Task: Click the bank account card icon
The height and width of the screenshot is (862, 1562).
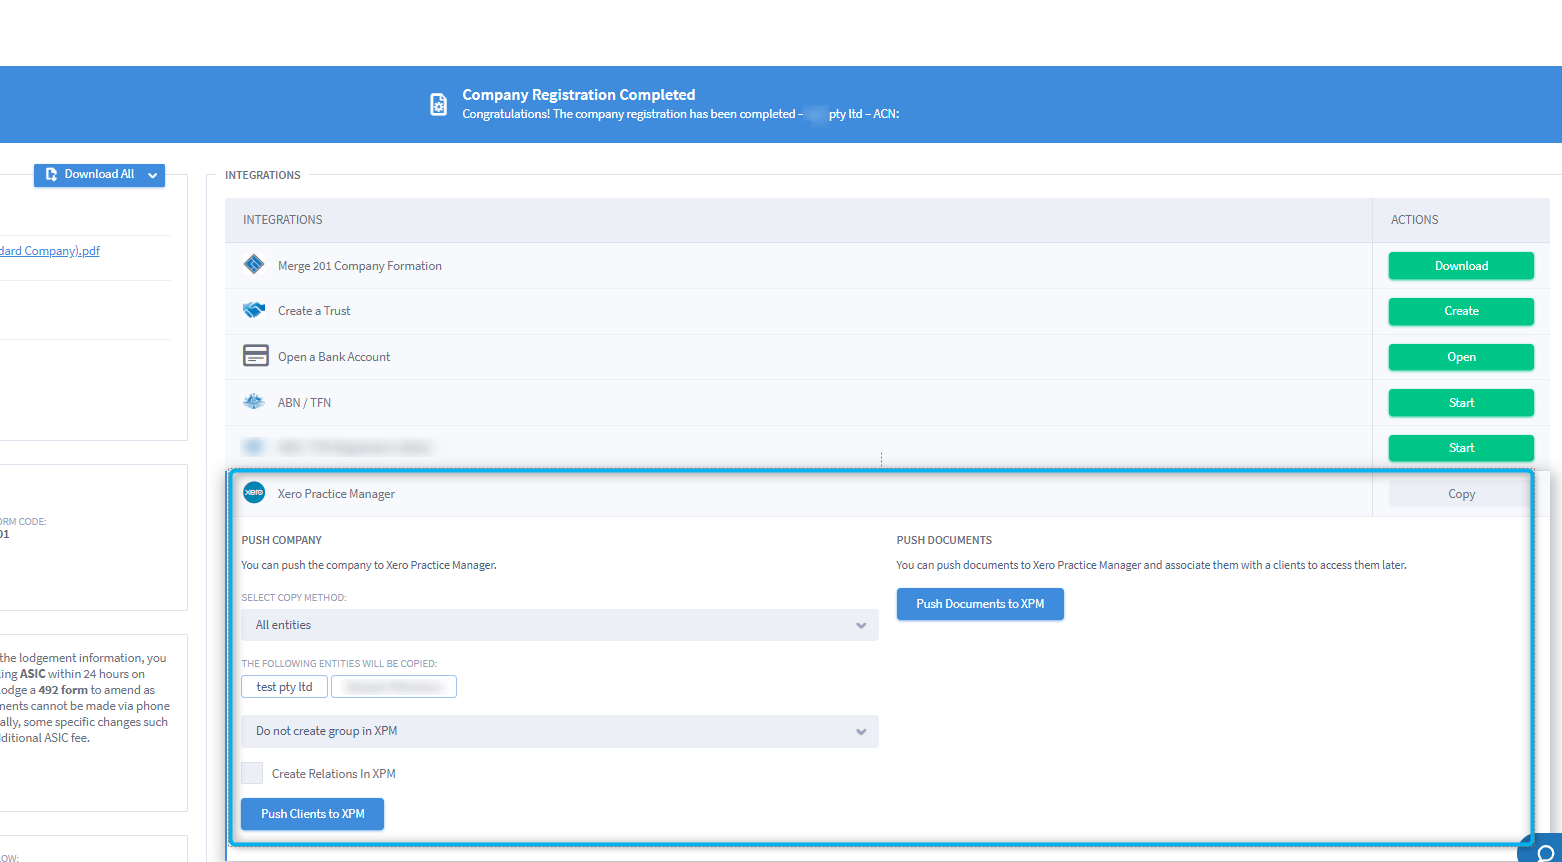Action: click(256, 356)
